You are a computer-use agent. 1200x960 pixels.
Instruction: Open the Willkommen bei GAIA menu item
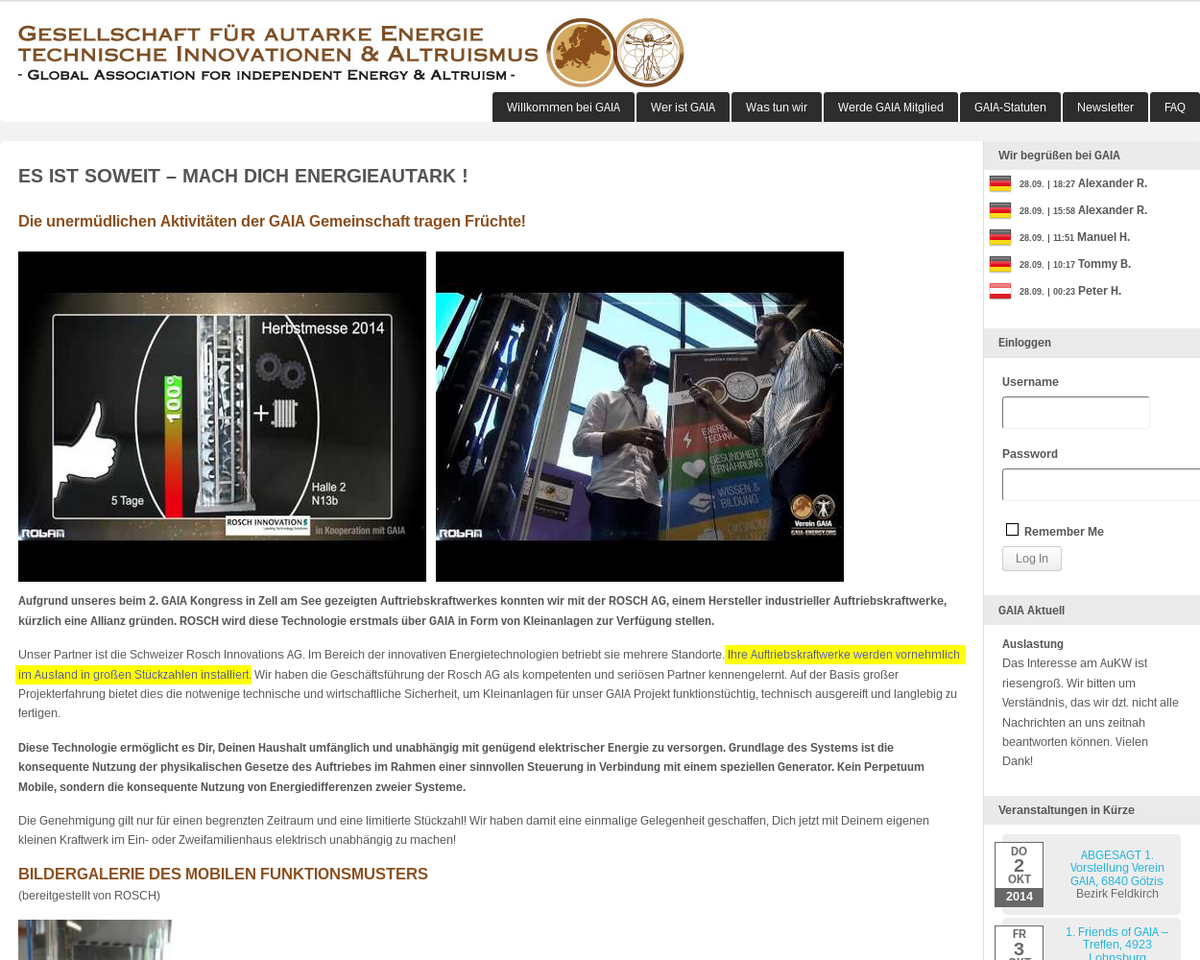tap(563, 107)
